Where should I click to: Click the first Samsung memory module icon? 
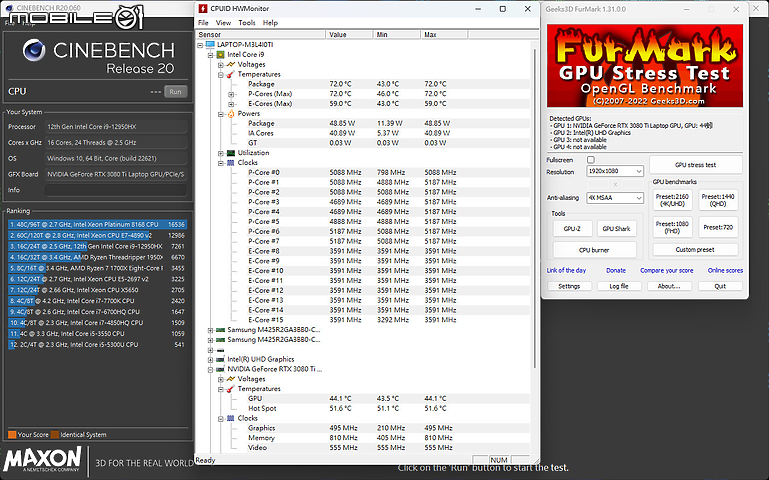[221, 330]
